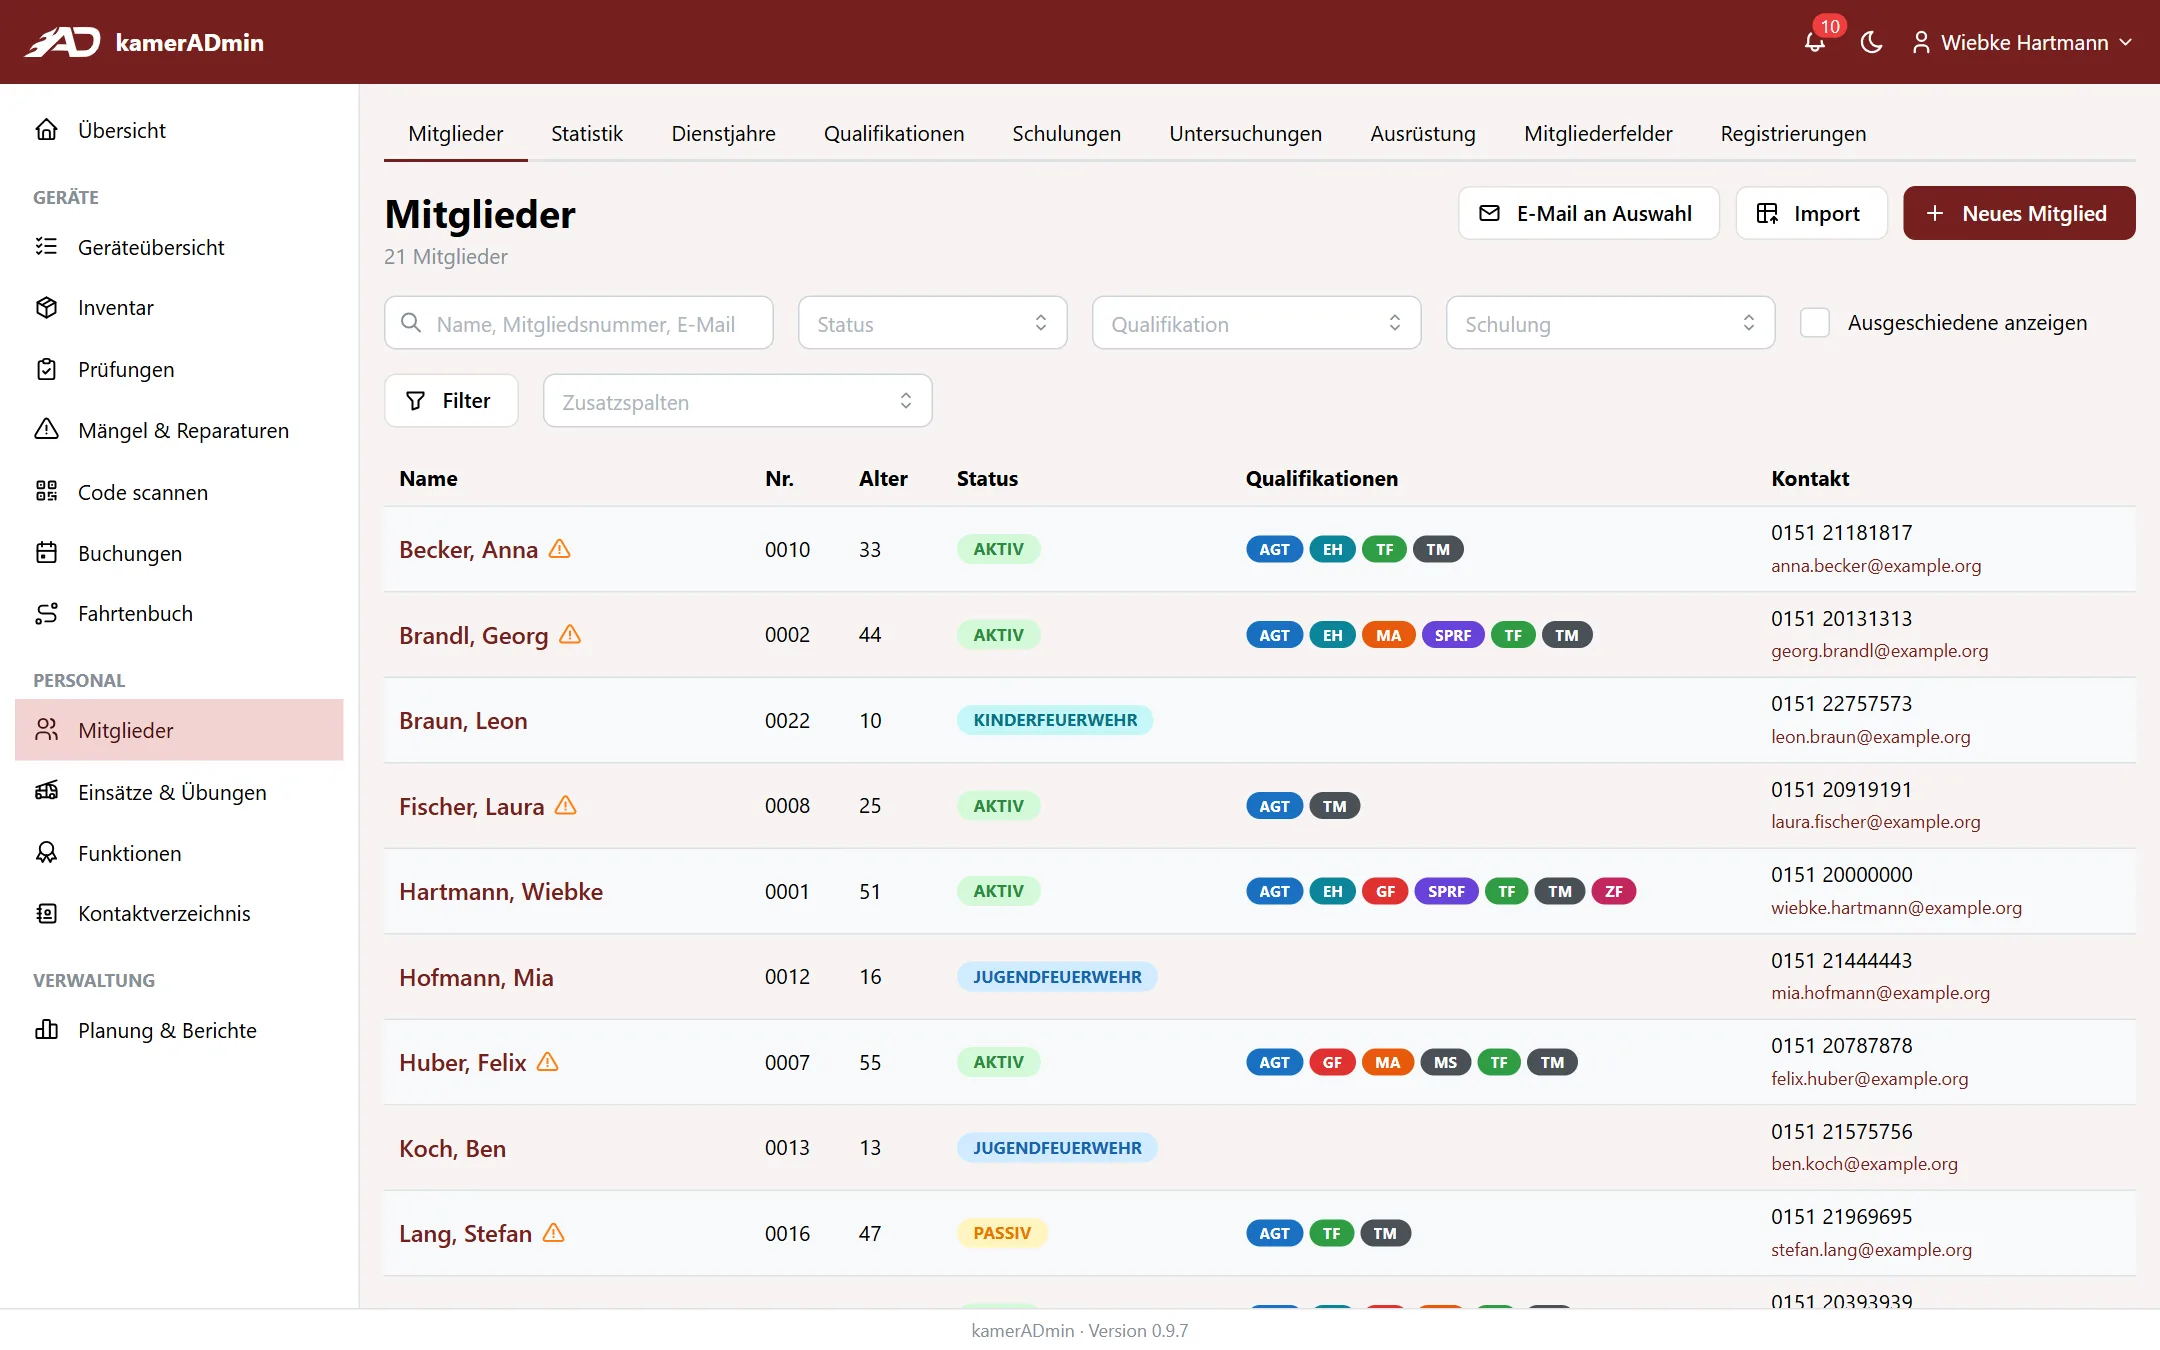This screenshot has width=2160, height=1350.
Task: Click the ZF badge for Hartmann, Wiebke
Action: coord(1613,891)
